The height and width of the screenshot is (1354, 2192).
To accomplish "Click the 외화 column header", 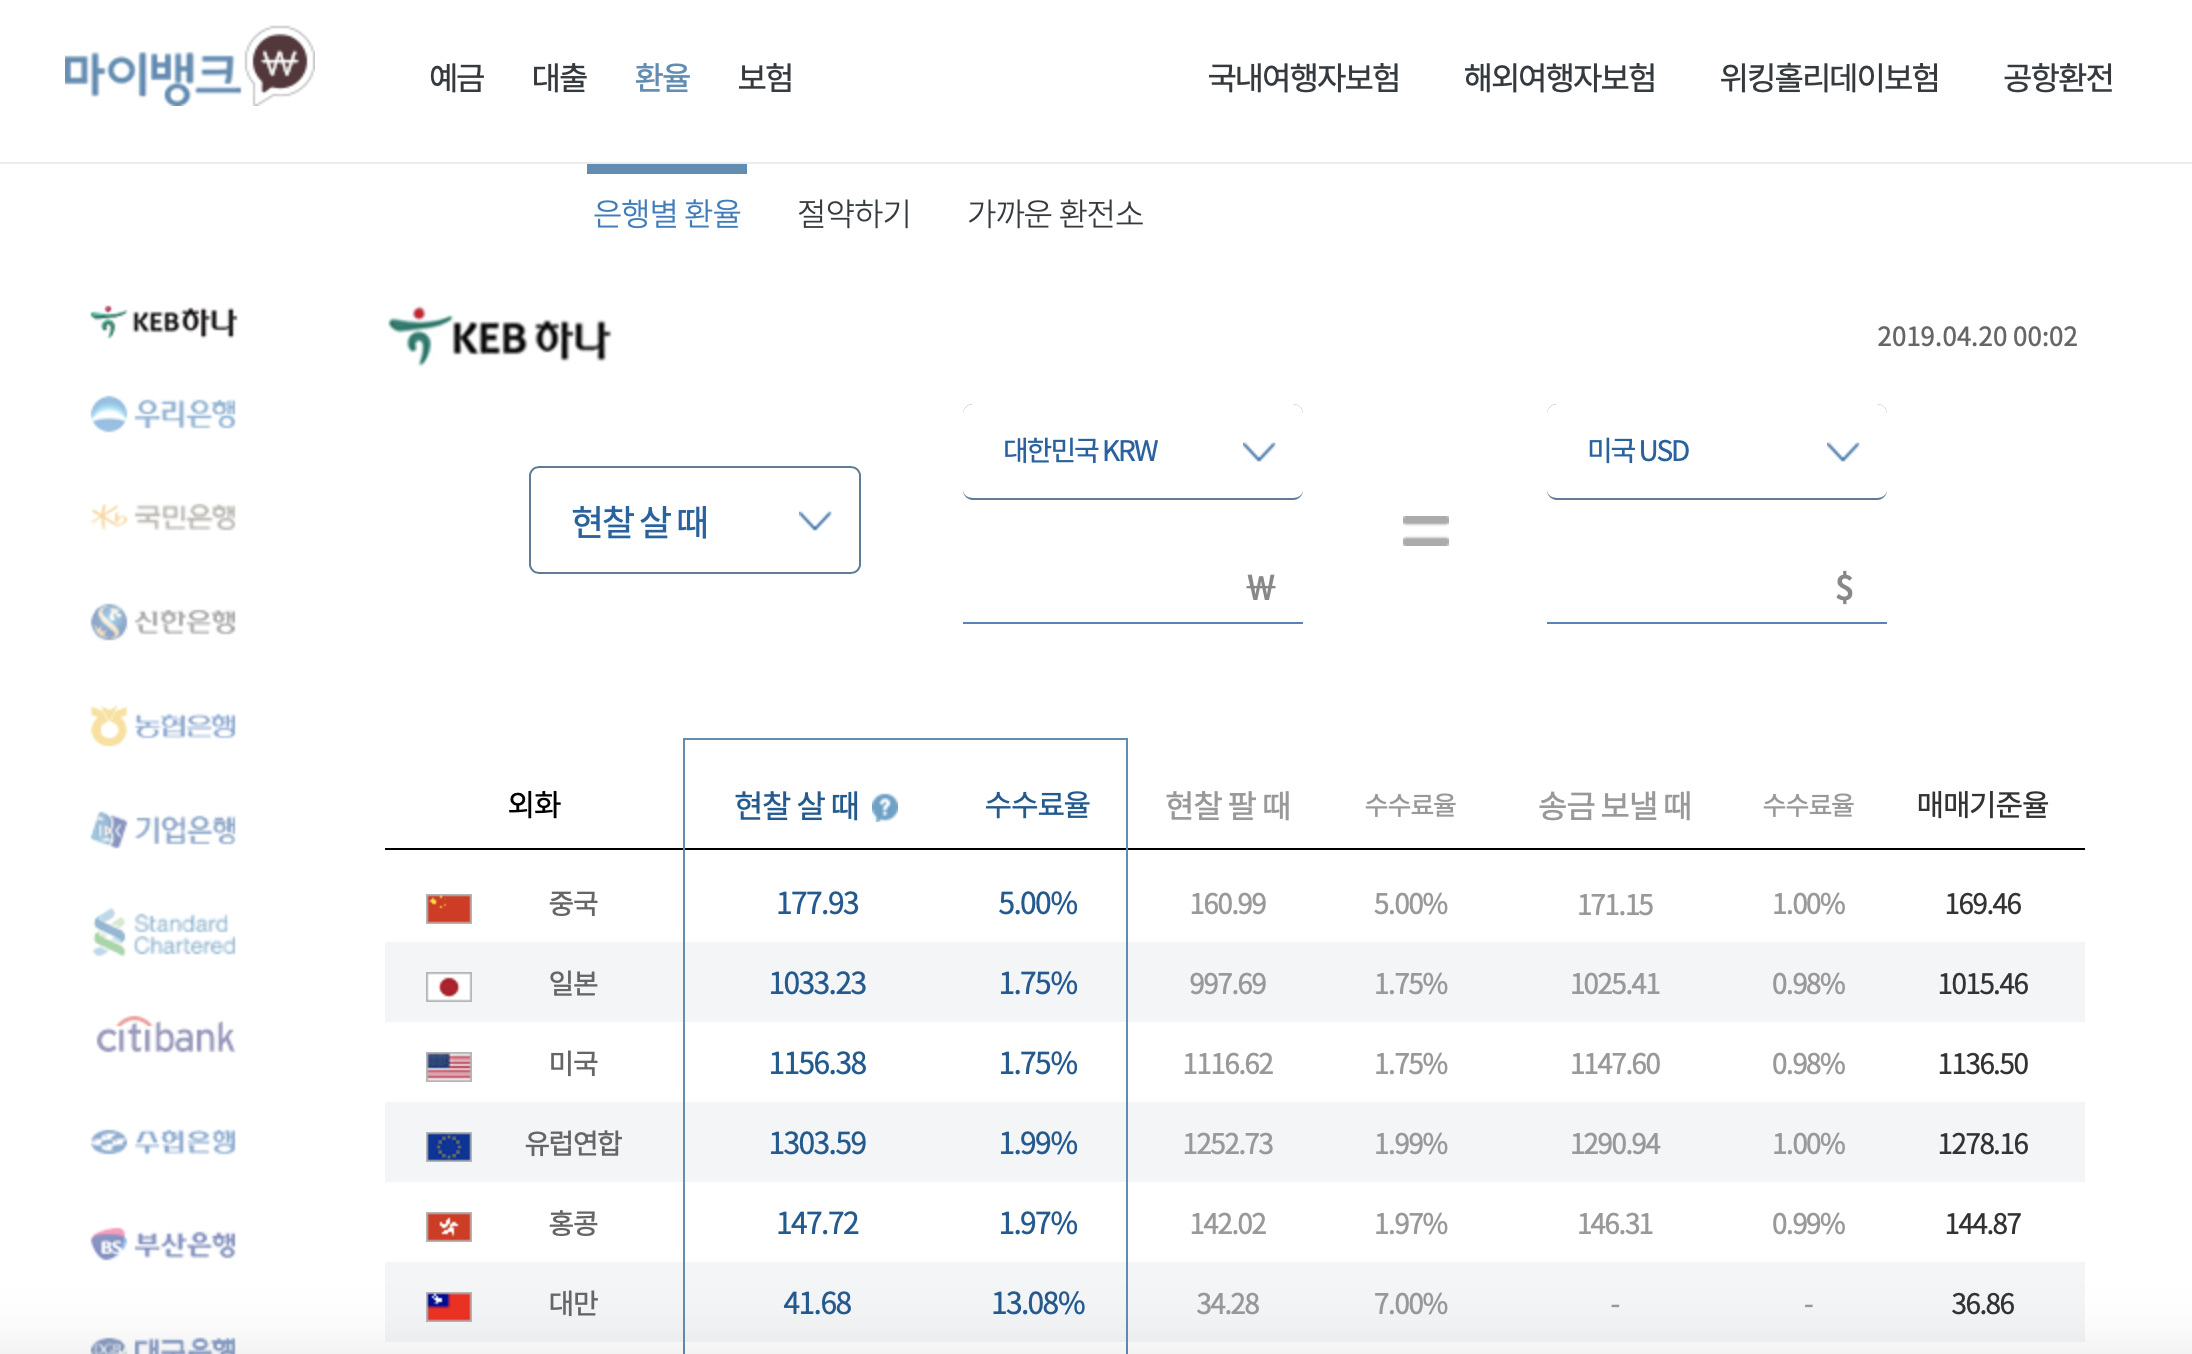I will click(534, 804).
